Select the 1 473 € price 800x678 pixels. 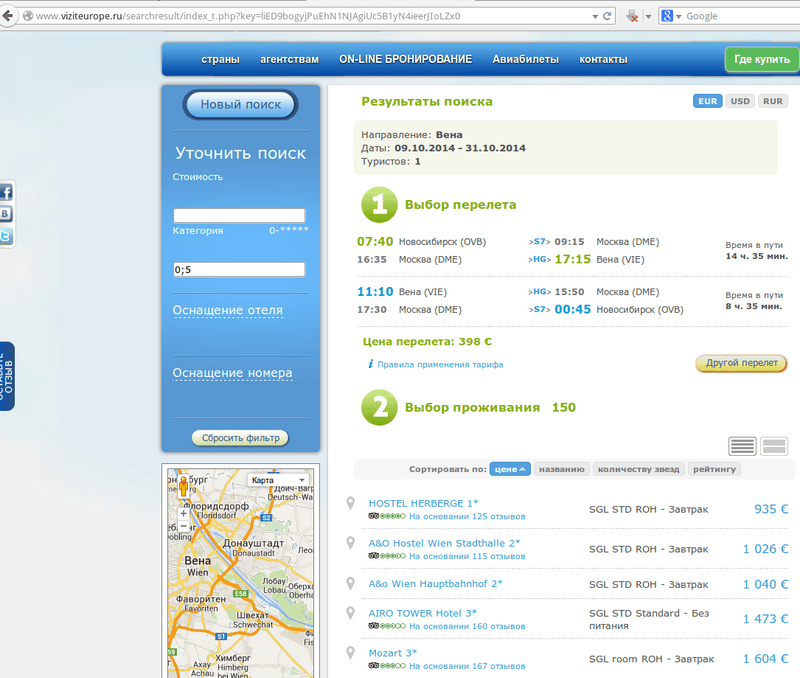765,619
